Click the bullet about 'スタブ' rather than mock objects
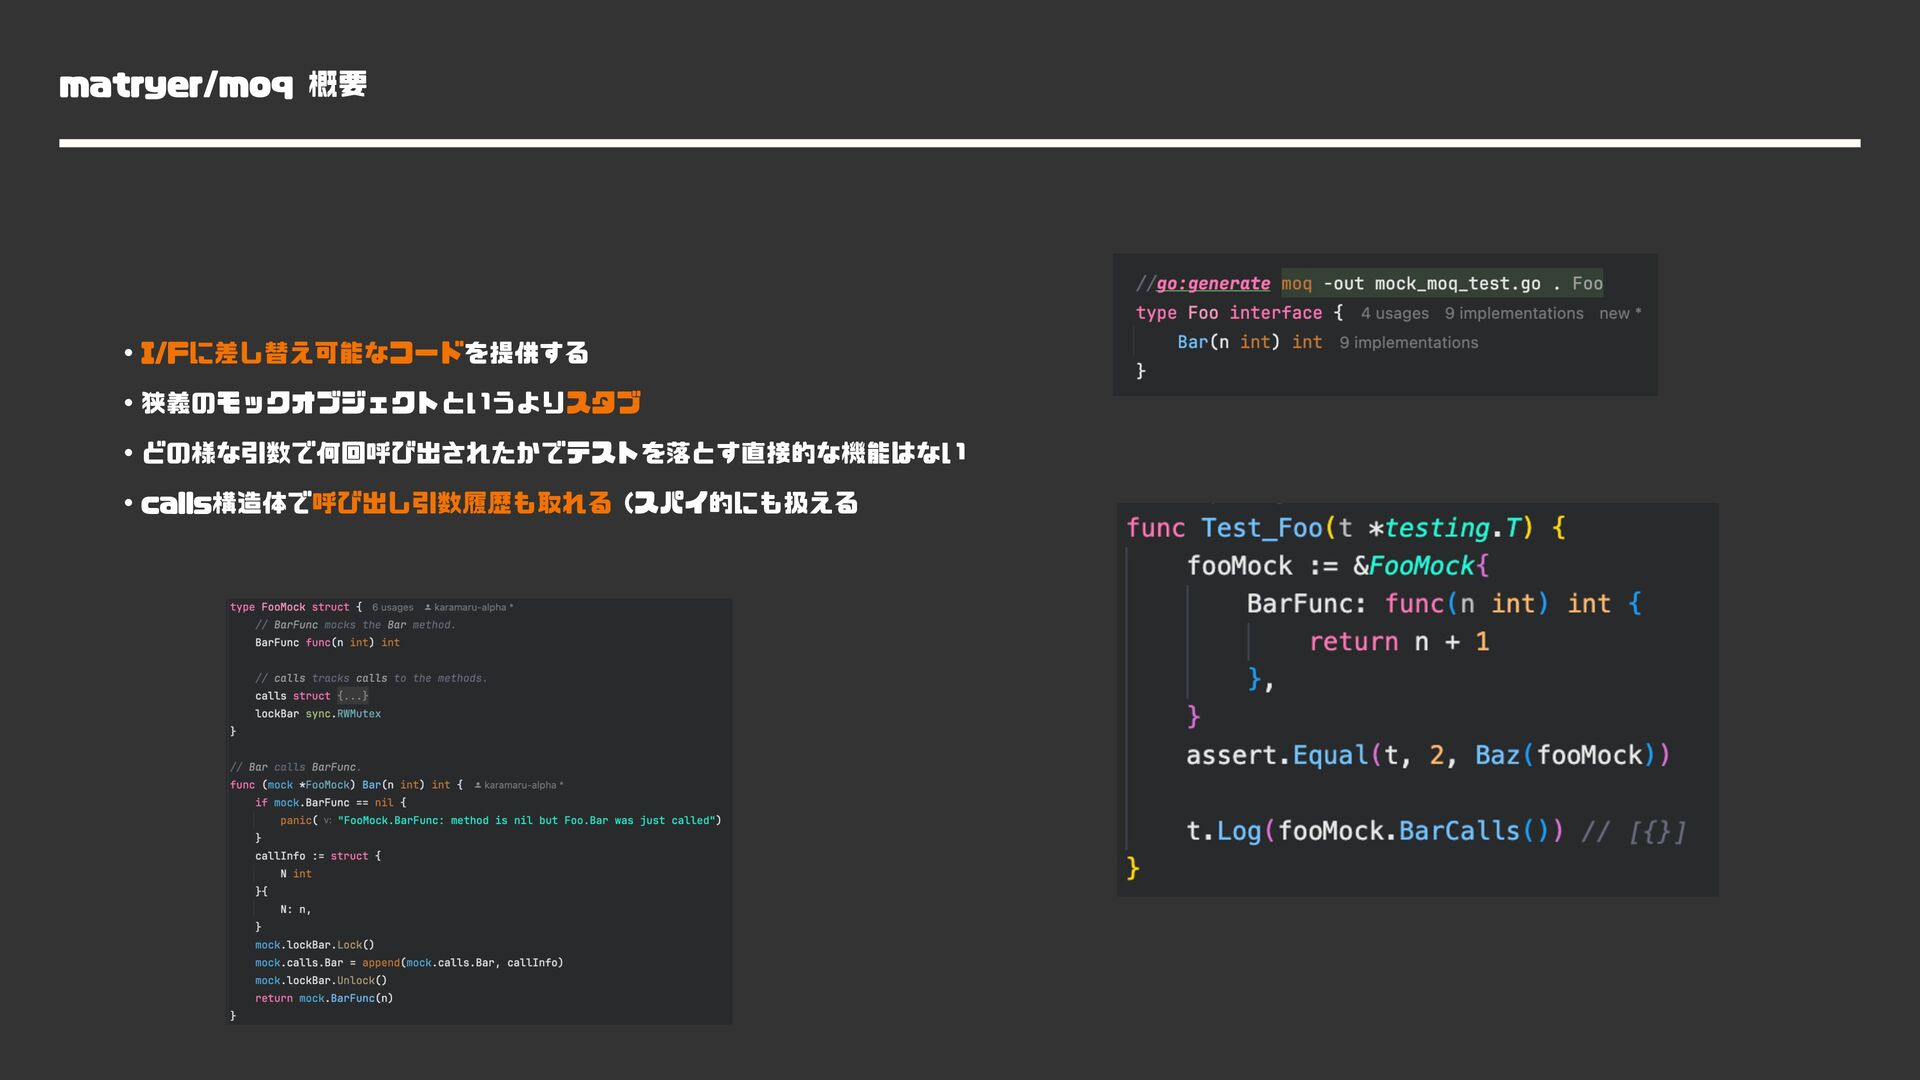This screenshot has height=1080, width=1920. coord(391,403)
